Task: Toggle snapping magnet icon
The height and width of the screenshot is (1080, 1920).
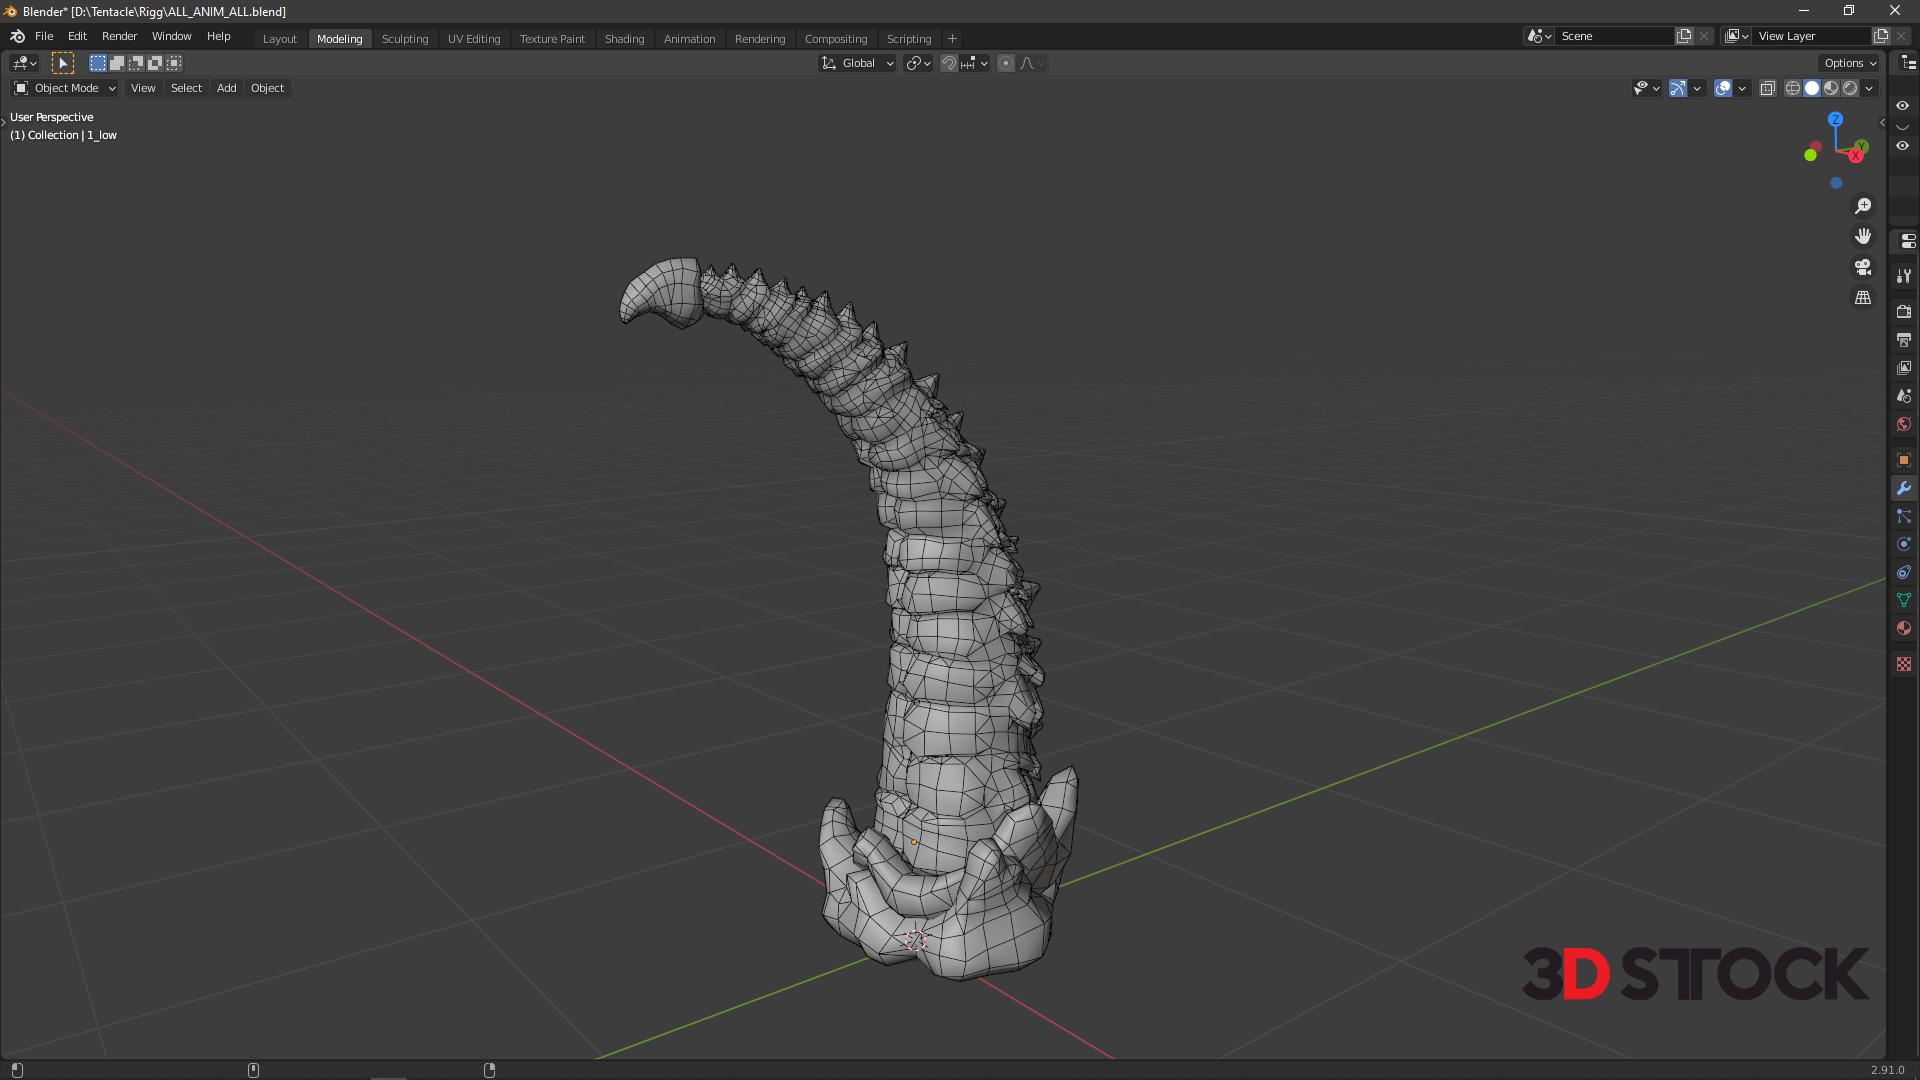Action: [x=949, y=63]
